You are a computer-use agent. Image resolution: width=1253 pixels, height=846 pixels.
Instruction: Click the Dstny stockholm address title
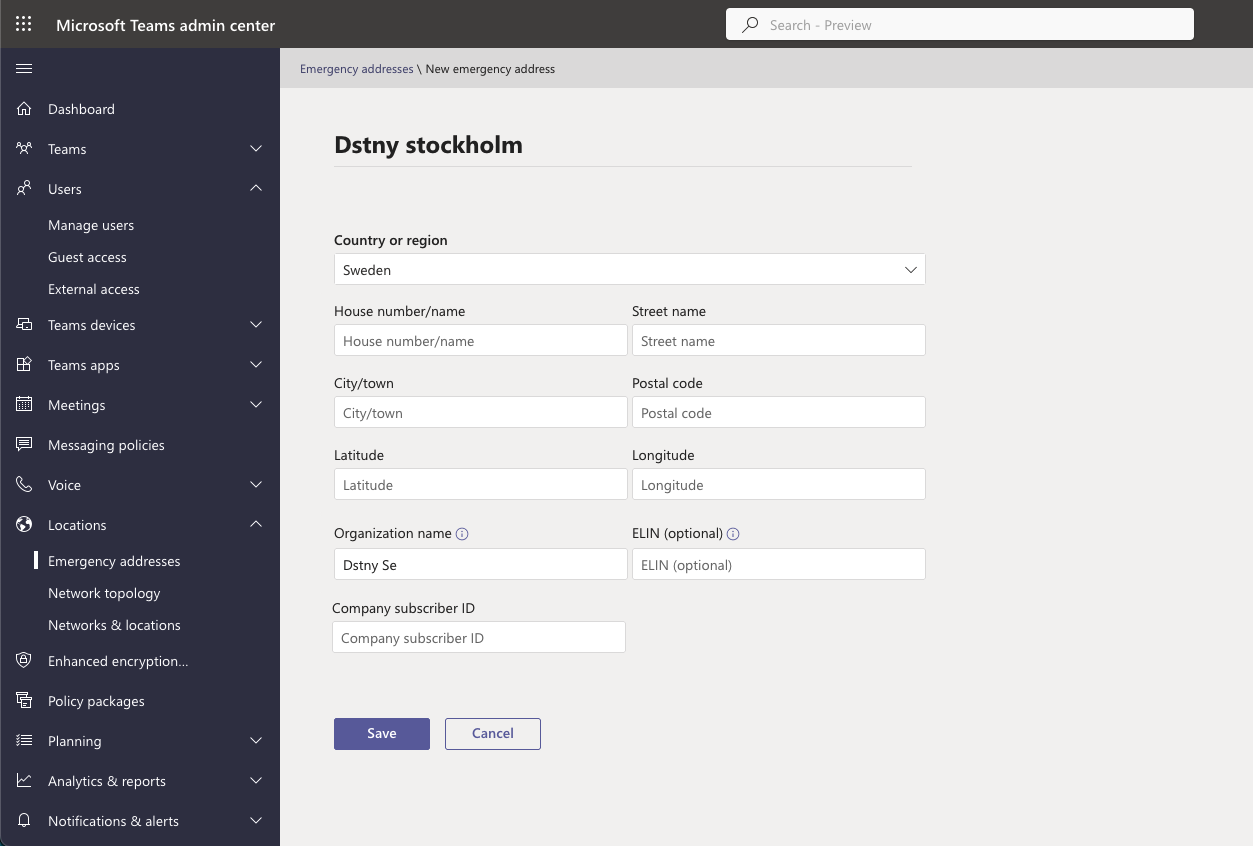(x=428, y=145)
